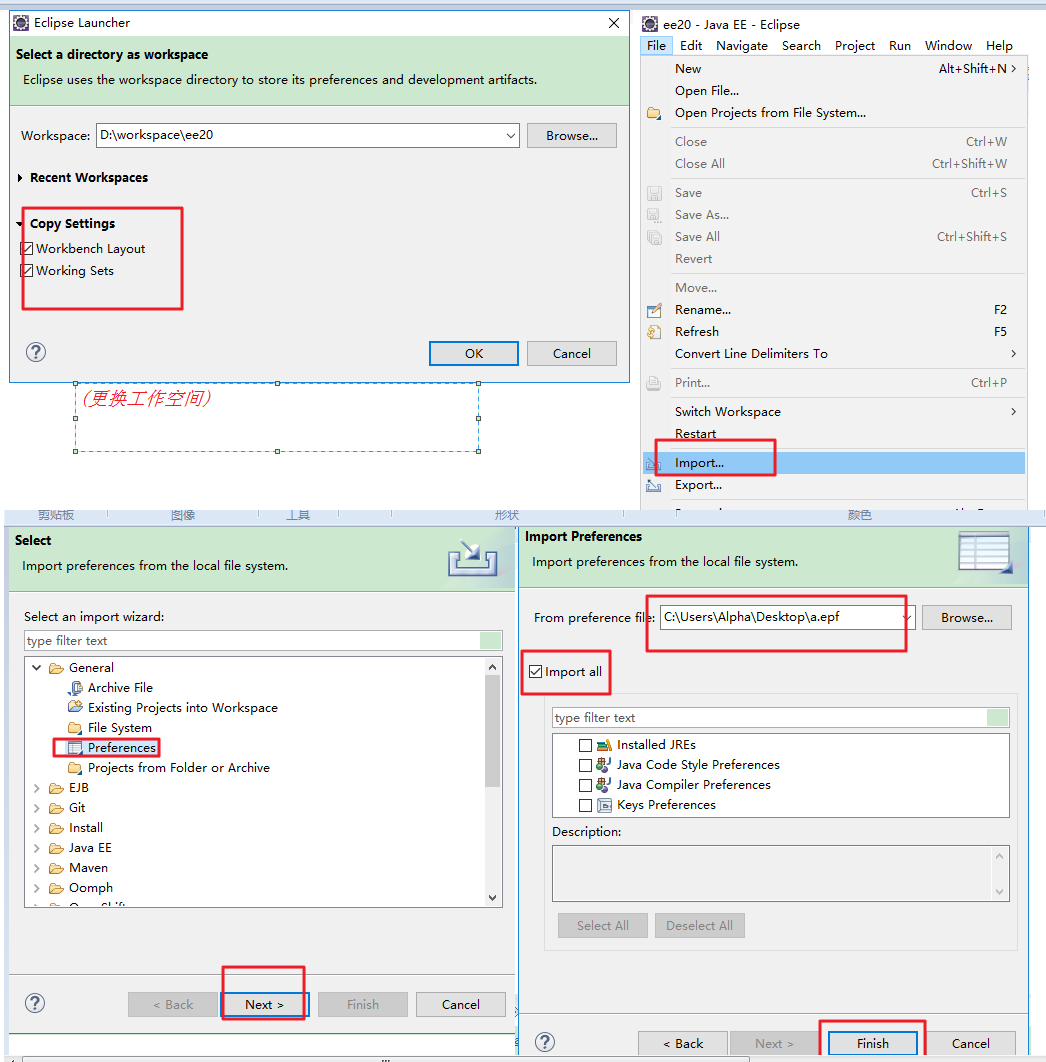The image size is (1046, 1062).
Task: Click the Eclipse logo in Launcher title bar
Action: [x=22, y=22]
